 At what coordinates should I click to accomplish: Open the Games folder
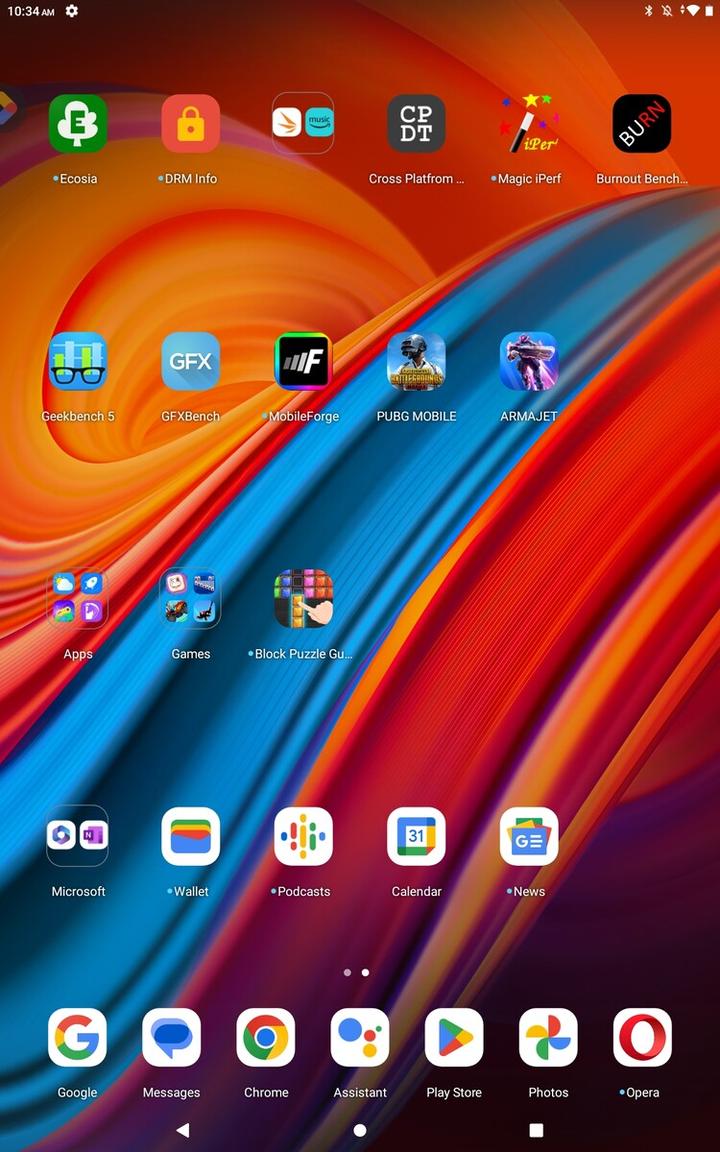[190, 598]
